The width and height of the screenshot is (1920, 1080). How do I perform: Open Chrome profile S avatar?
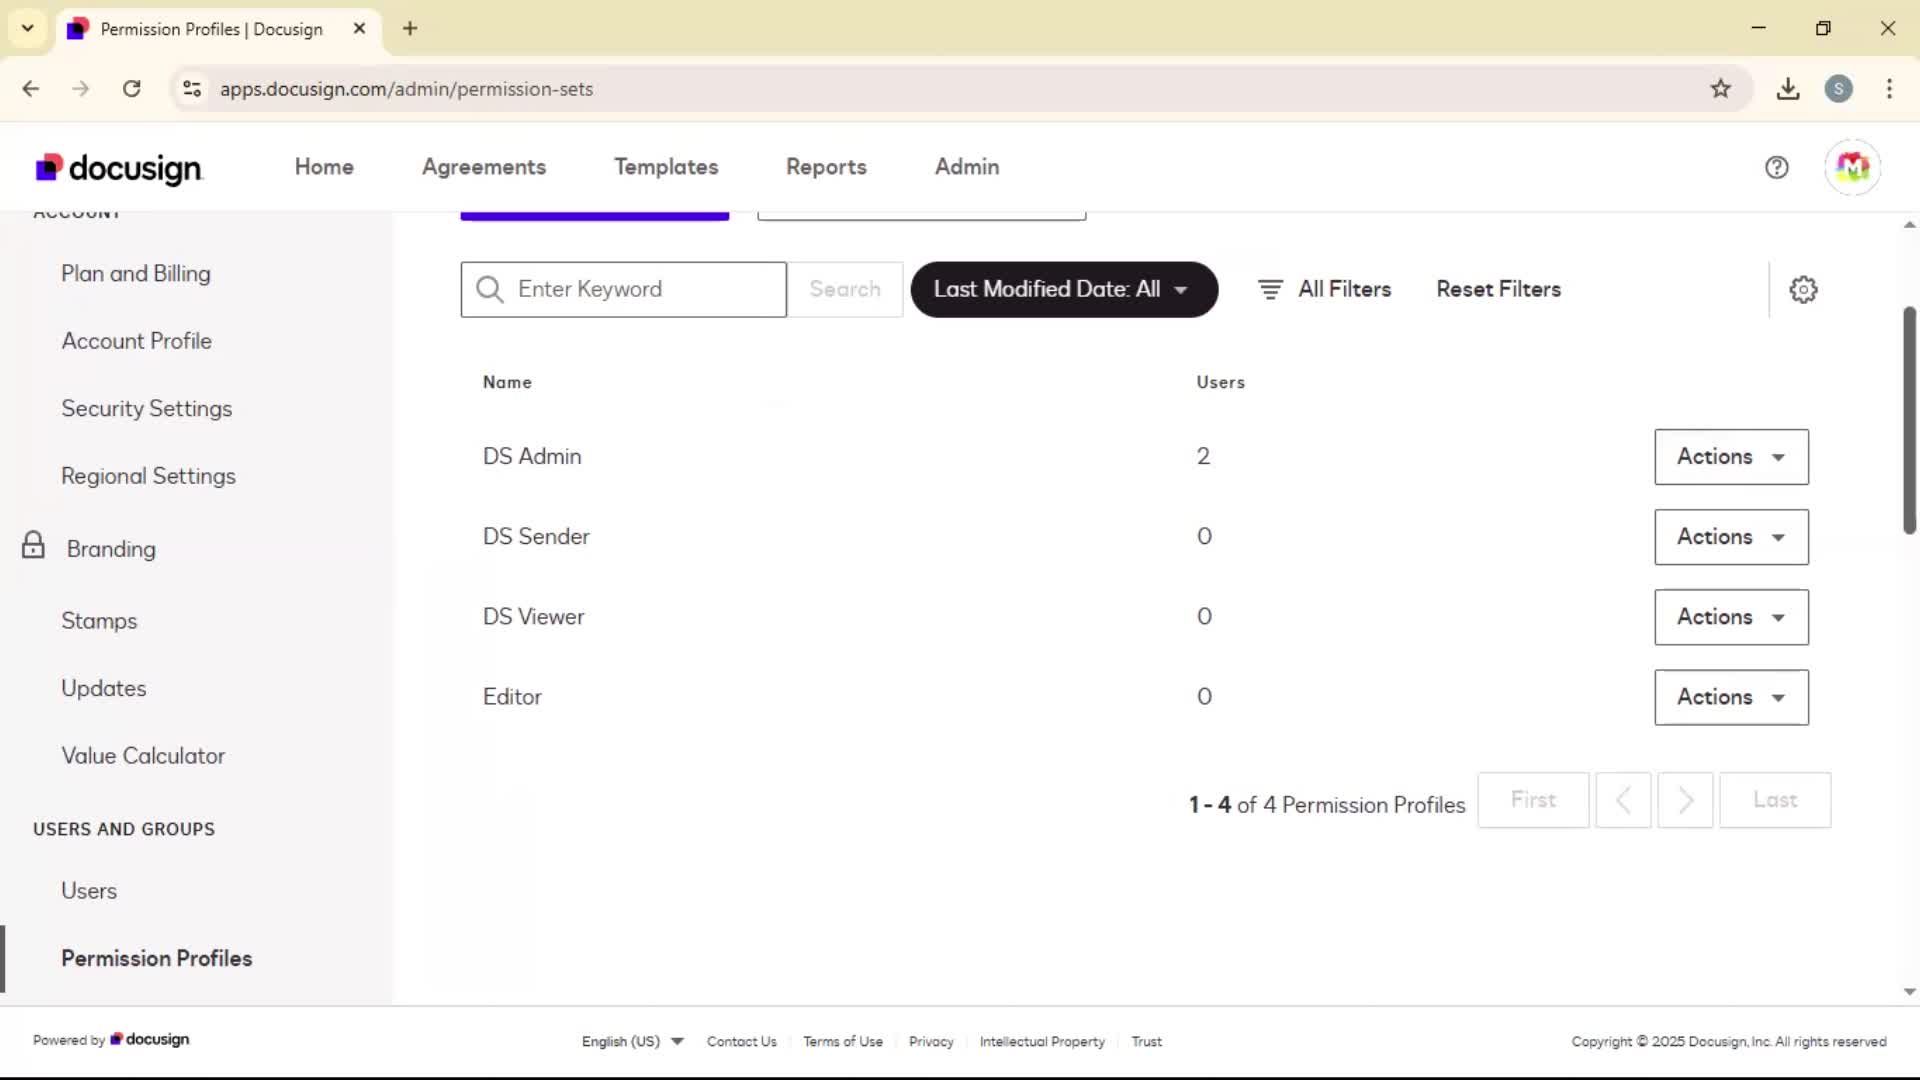pyautogui.click(x=1838, y=89)
